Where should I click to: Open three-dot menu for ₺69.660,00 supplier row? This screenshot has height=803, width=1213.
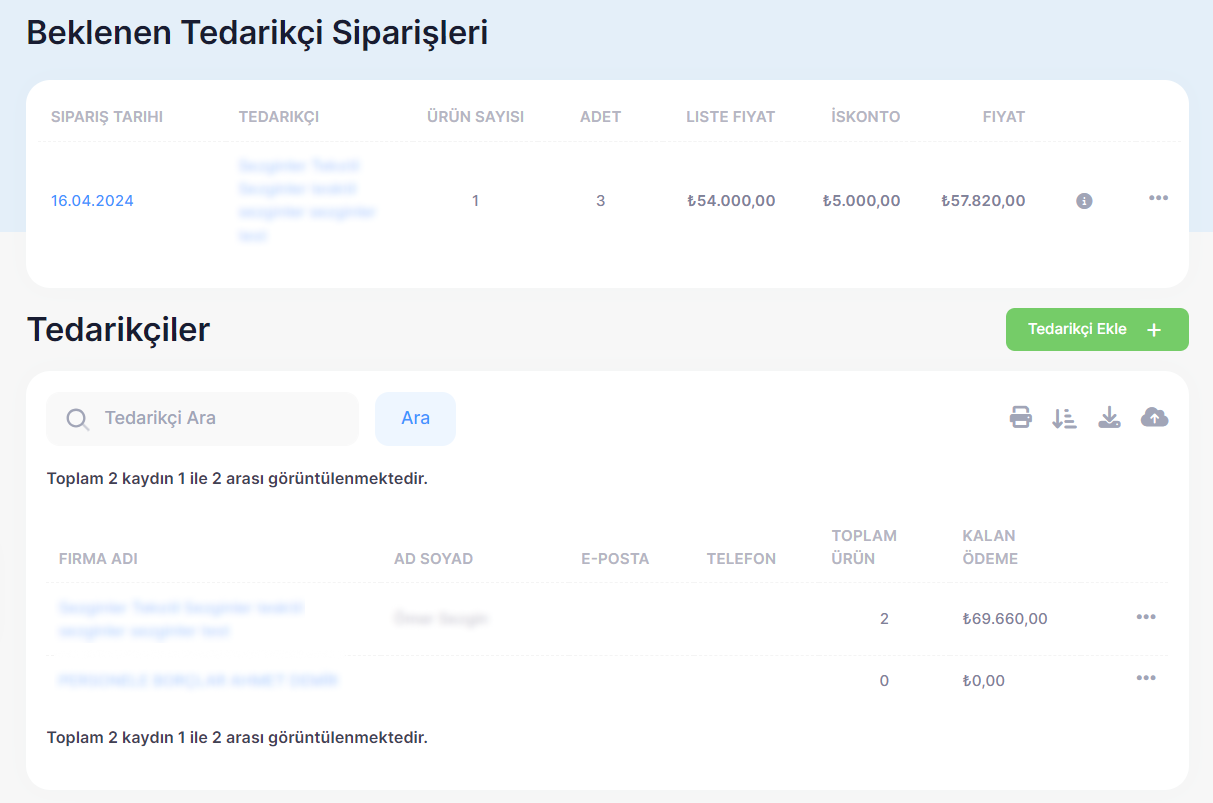pyautogui.click(x=1146, y=617)
